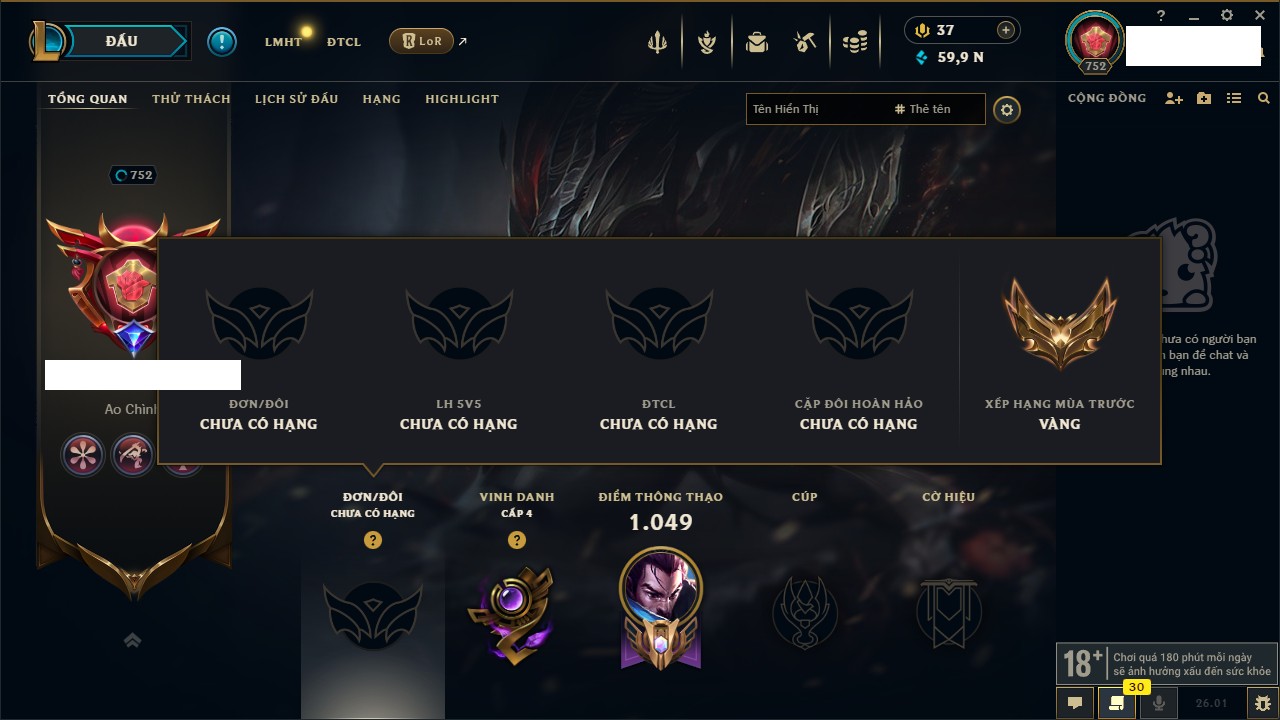
Task: Switch to the Thử Thách tab
Action: [191, 99]
